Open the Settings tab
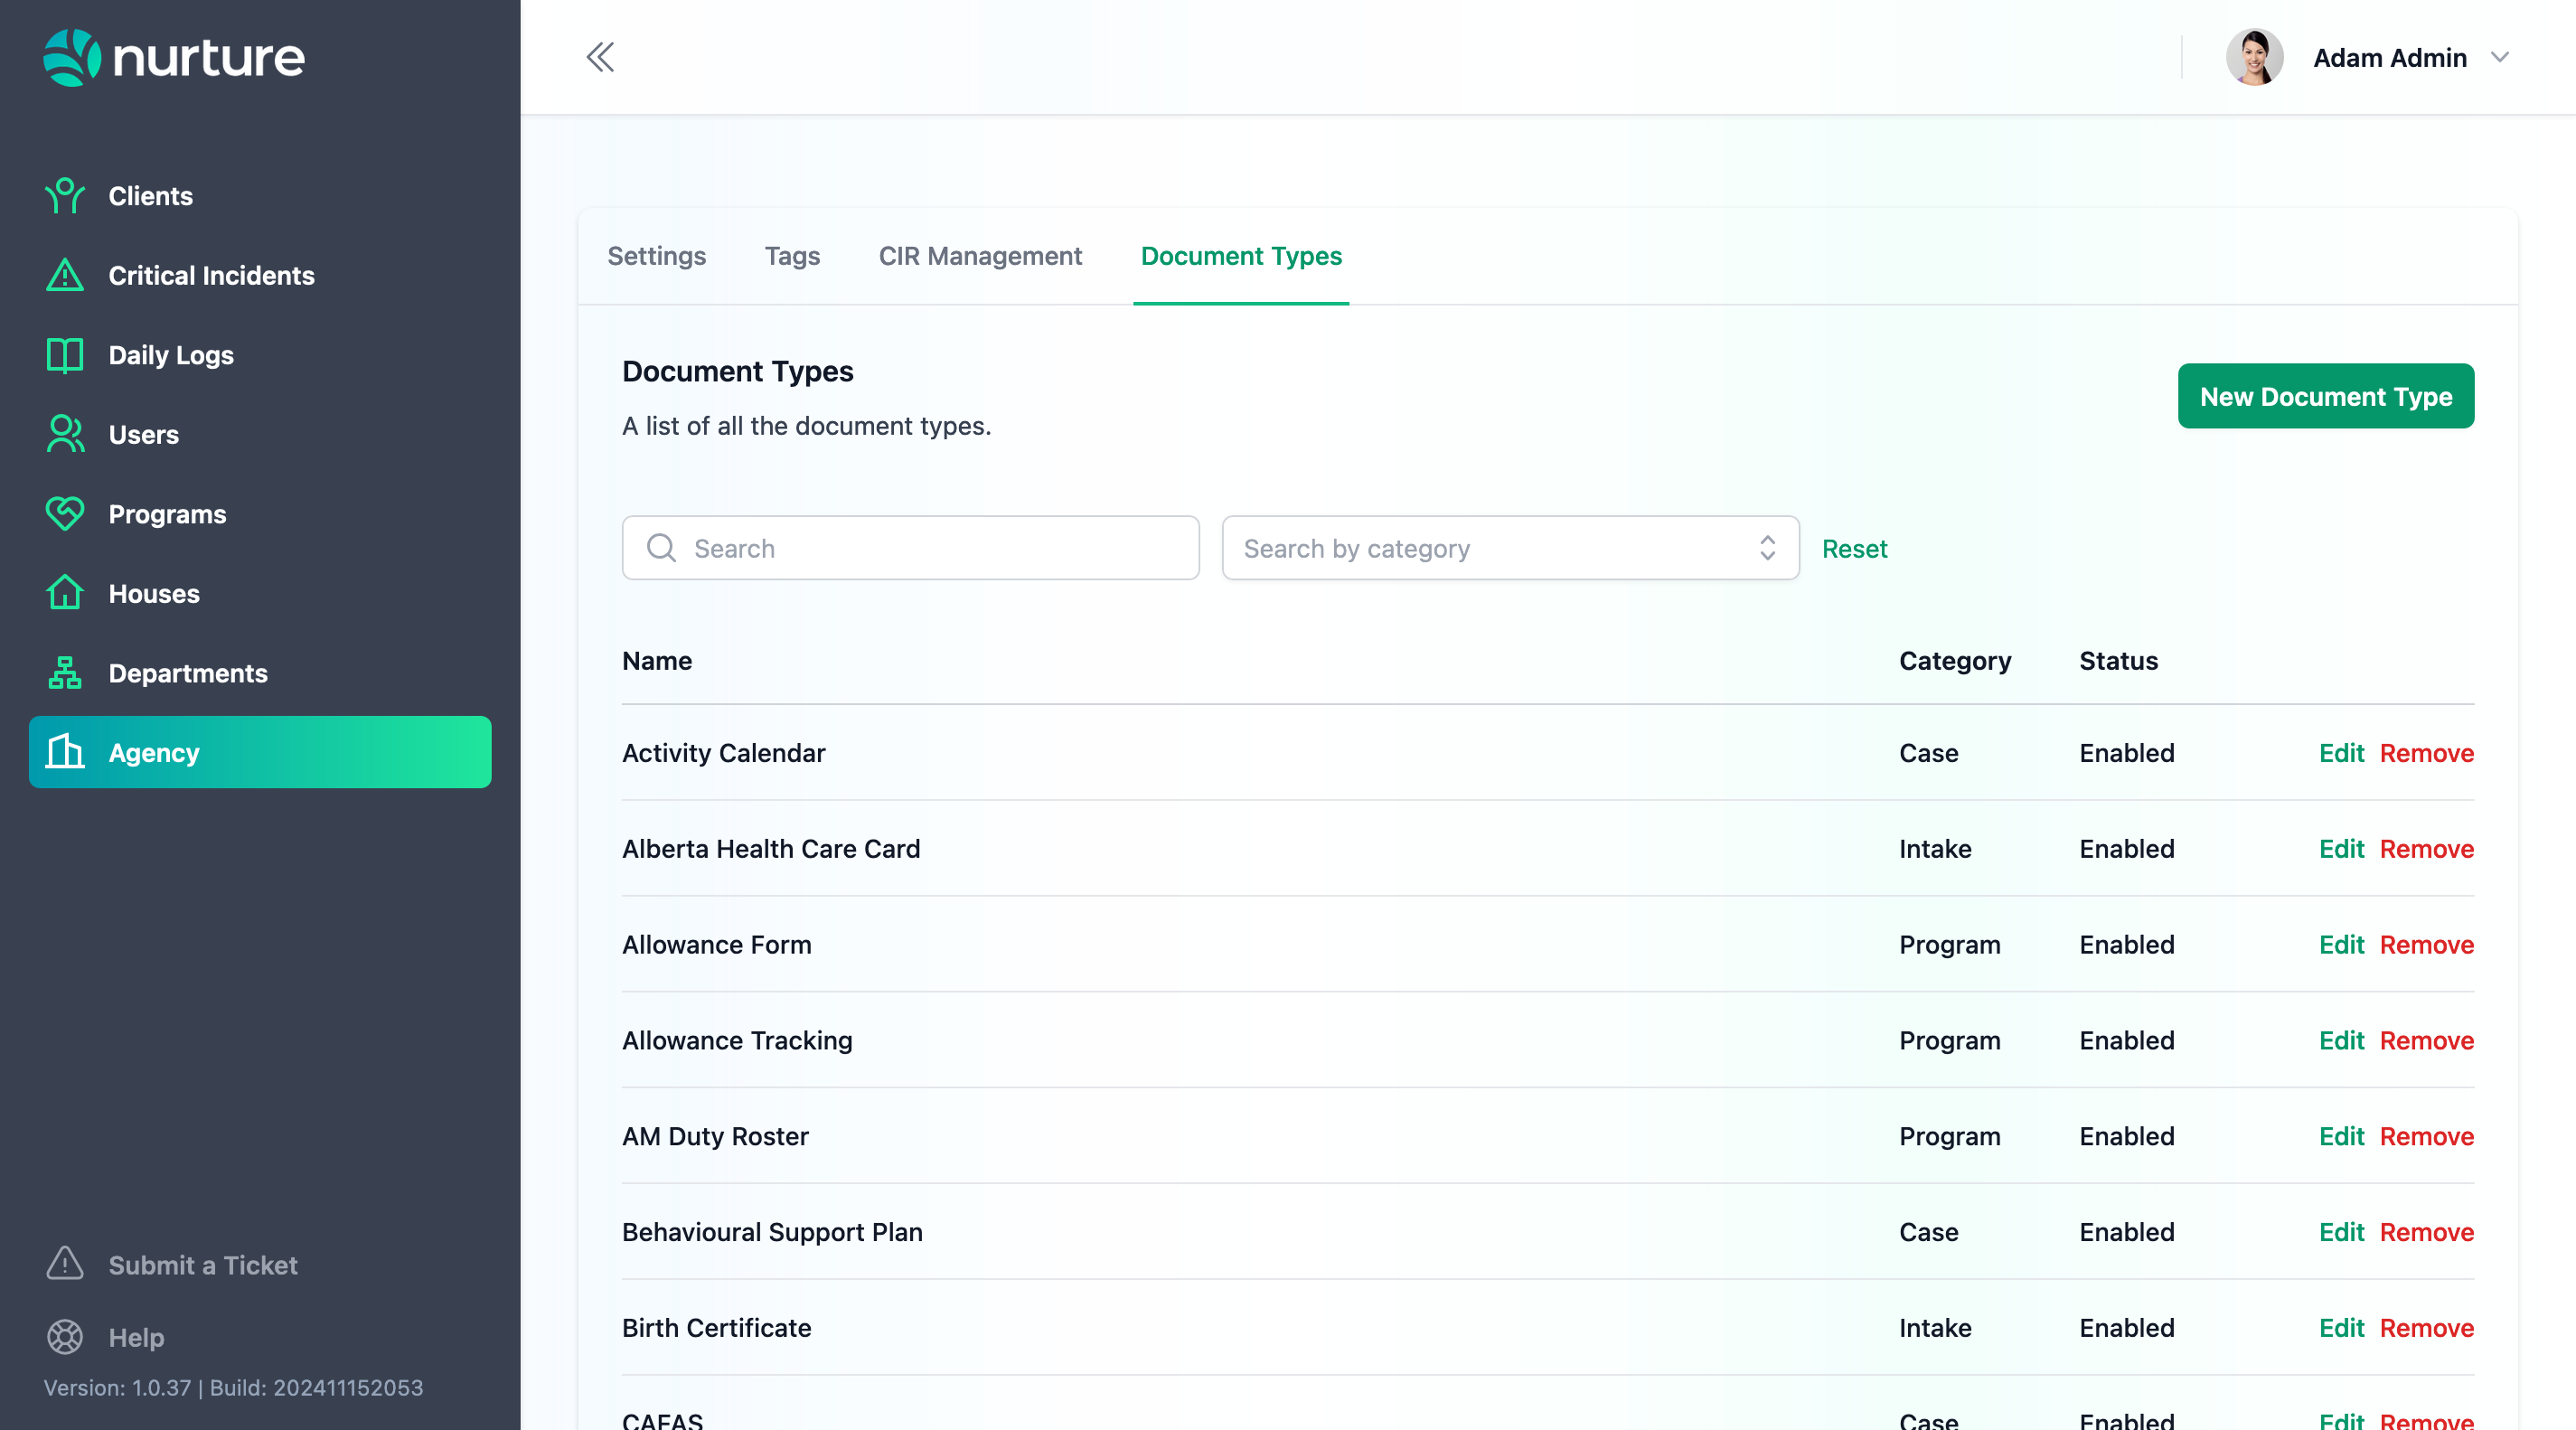 pyautogui.click(x=656, y=256)
